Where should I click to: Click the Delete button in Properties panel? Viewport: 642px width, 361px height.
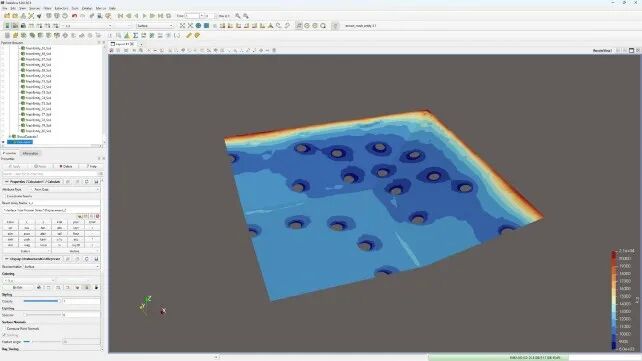point(66,167)
